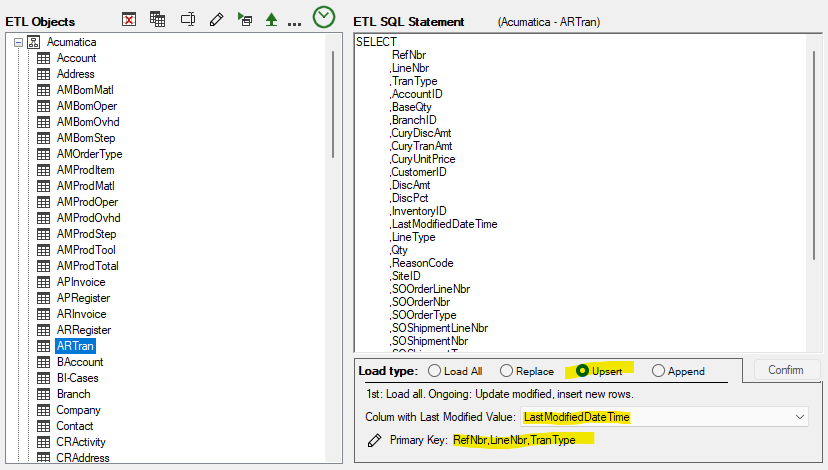Select the Upsert radio button
Viewport: 828px width, 470px height.
583,371
